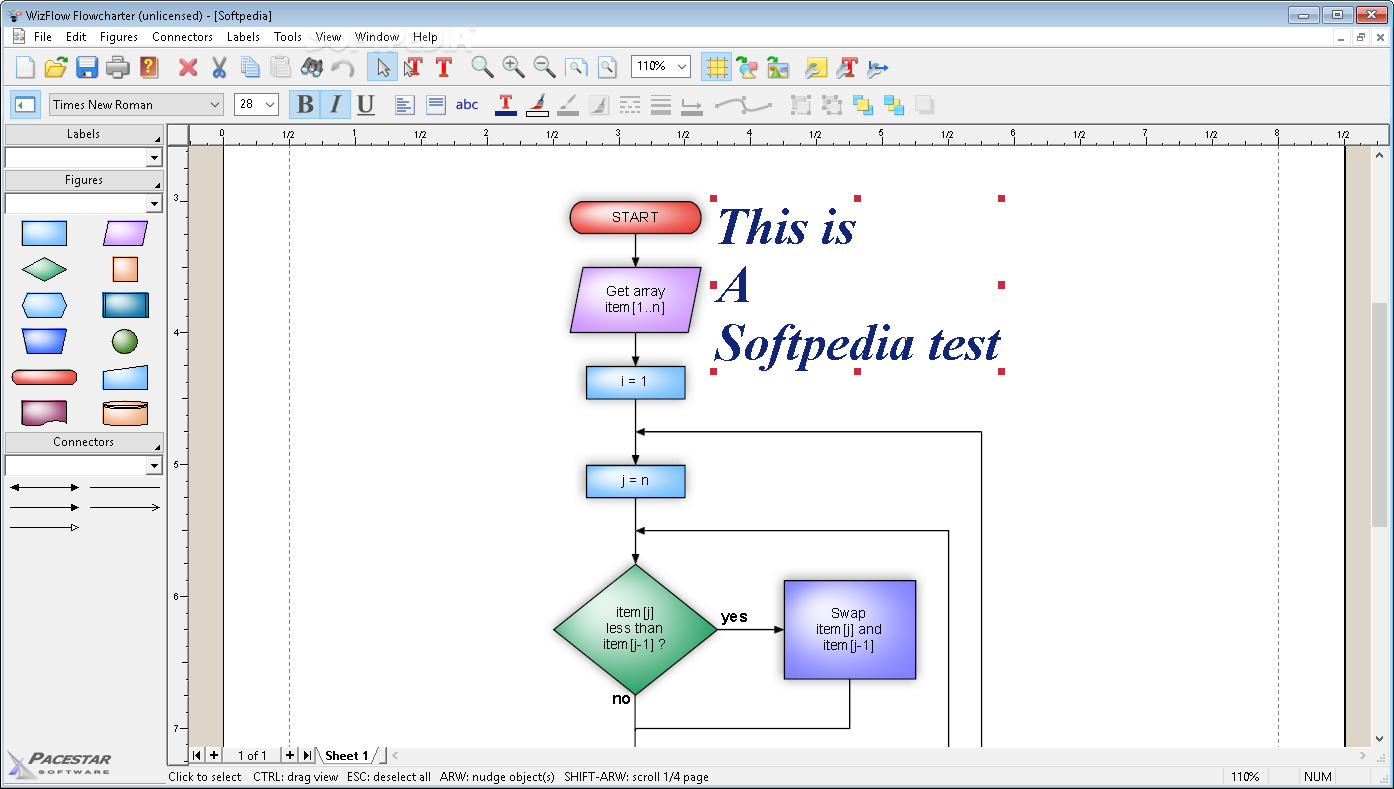Toggle Bold formatting
This screenshot has width=1394, height=789.
305,105
